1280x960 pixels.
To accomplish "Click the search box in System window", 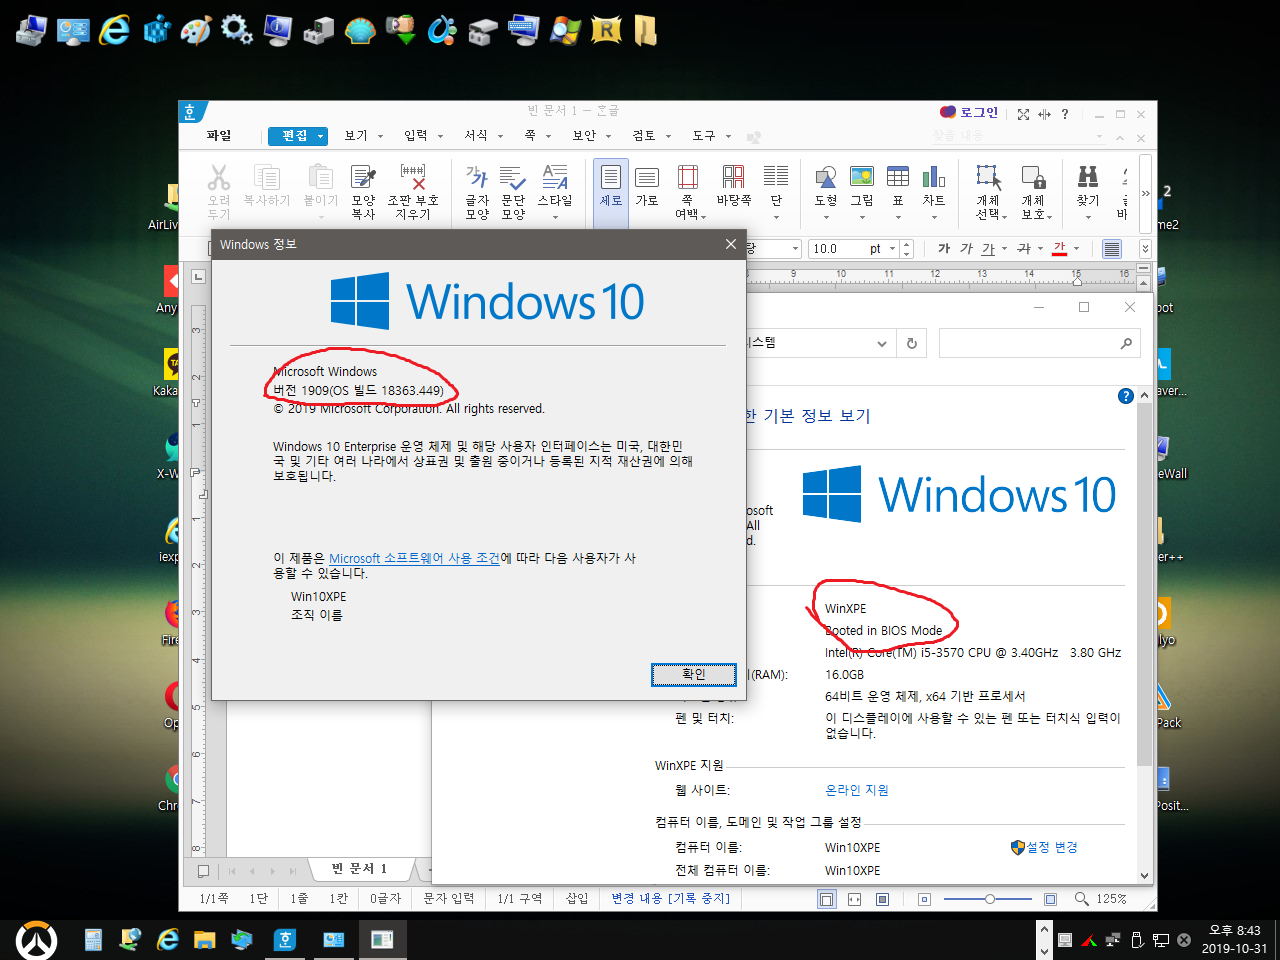I will pyautogui.click(x=1040, y=343).
